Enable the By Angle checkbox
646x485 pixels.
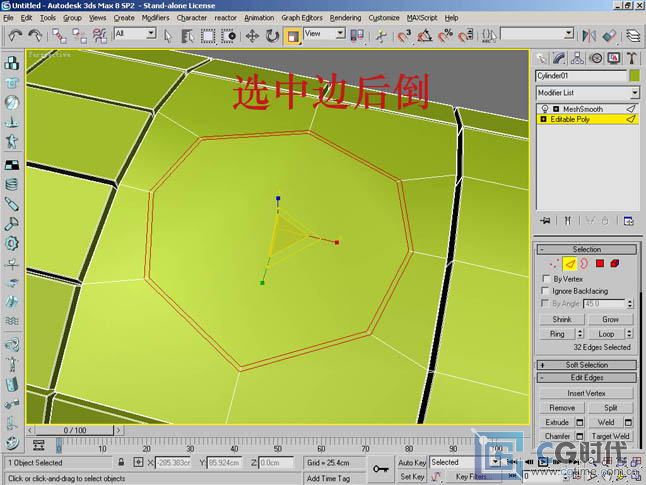545,303
